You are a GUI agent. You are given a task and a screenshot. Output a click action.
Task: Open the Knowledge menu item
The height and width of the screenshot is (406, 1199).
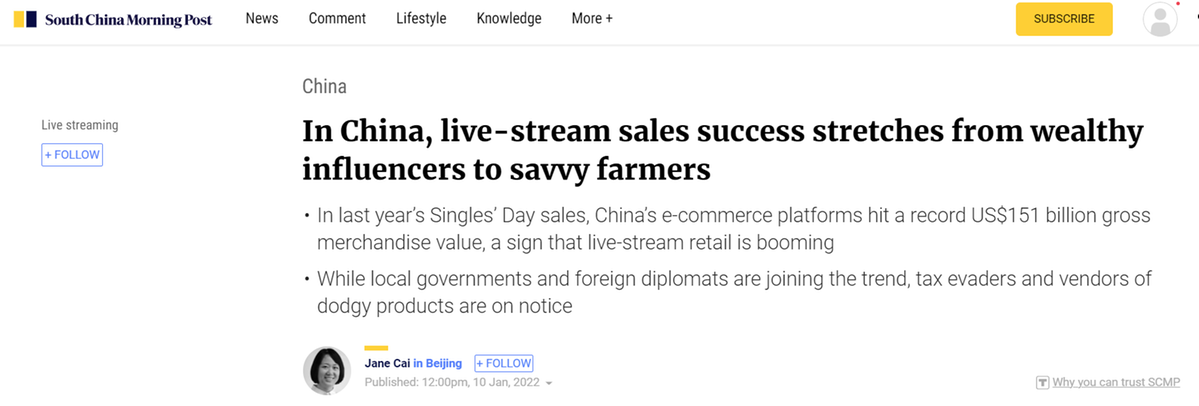pos(509,18)
